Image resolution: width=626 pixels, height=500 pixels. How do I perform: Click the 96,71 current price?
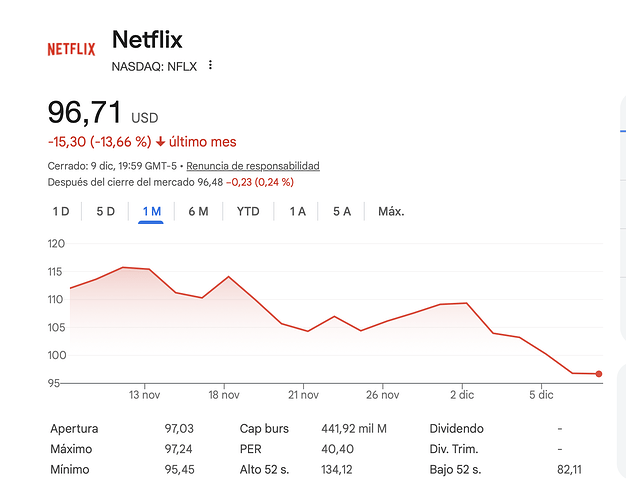[85, 112]
